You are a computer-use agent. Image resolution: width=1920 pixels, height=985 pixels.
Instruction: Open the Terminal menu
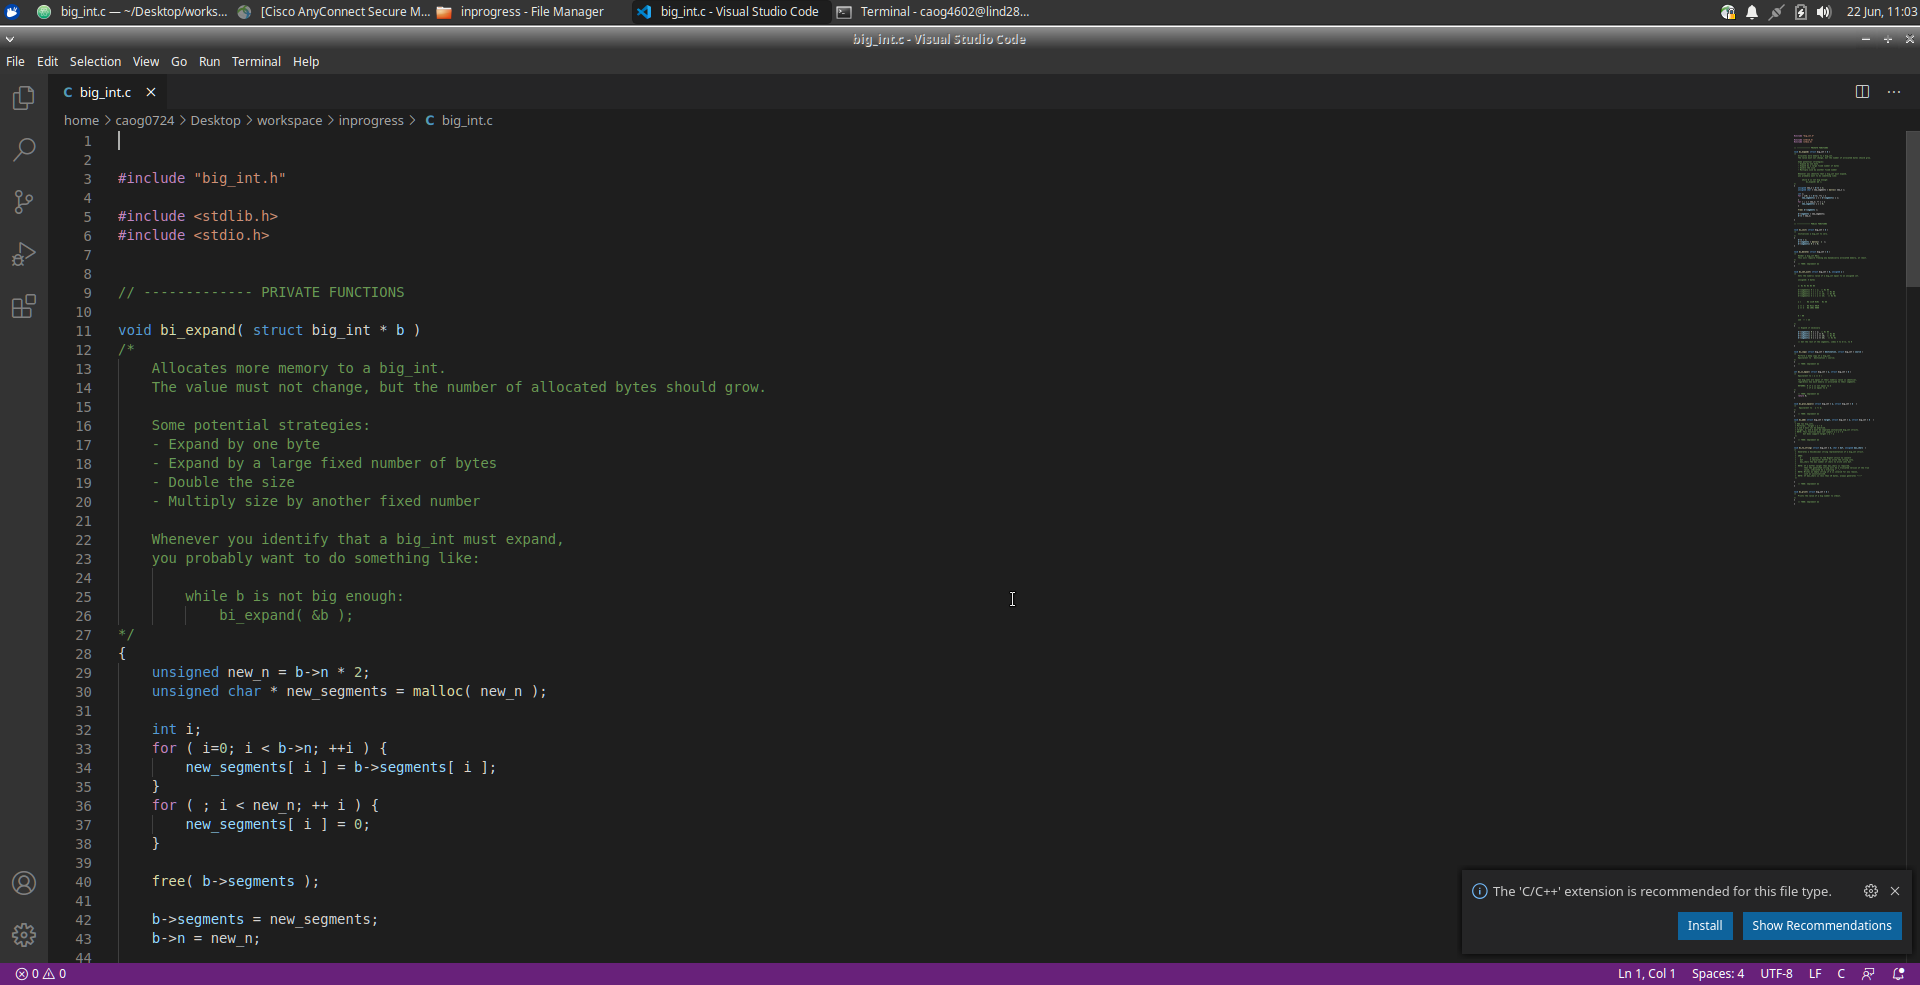256,62
